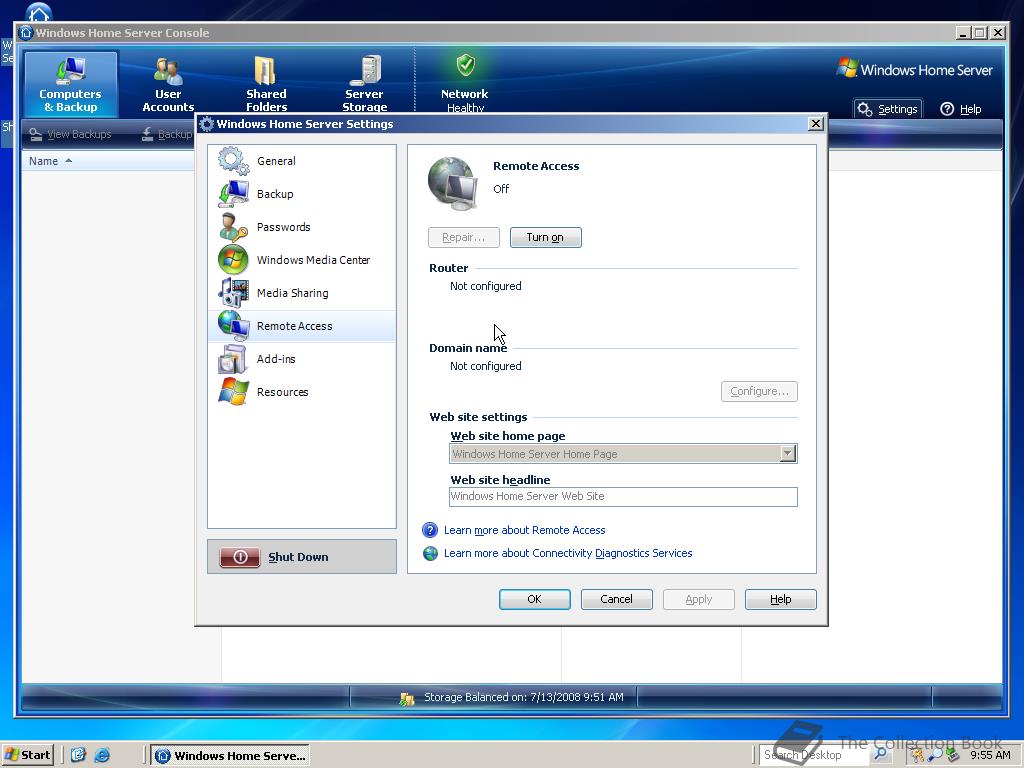Open Help from dialog bottom buttons

(x=780, y=599)
